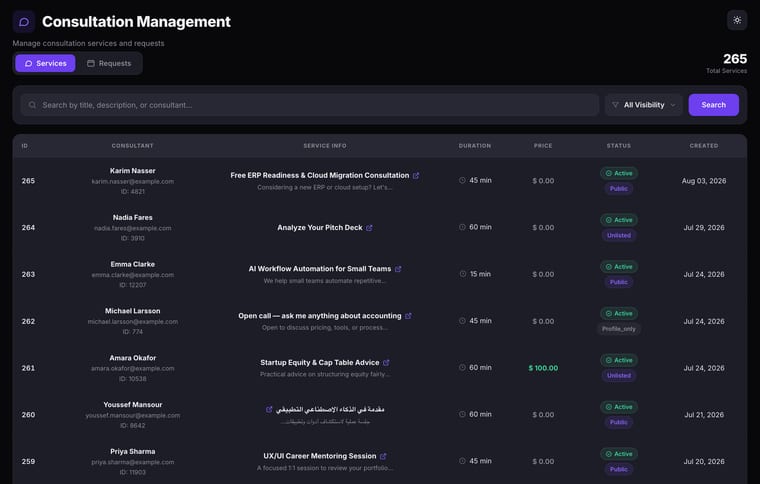Image resolution: width=760 pixels, height=484 pixels.
Task: Click clock icon beside 15 min duration
Action: pos(463,274)
